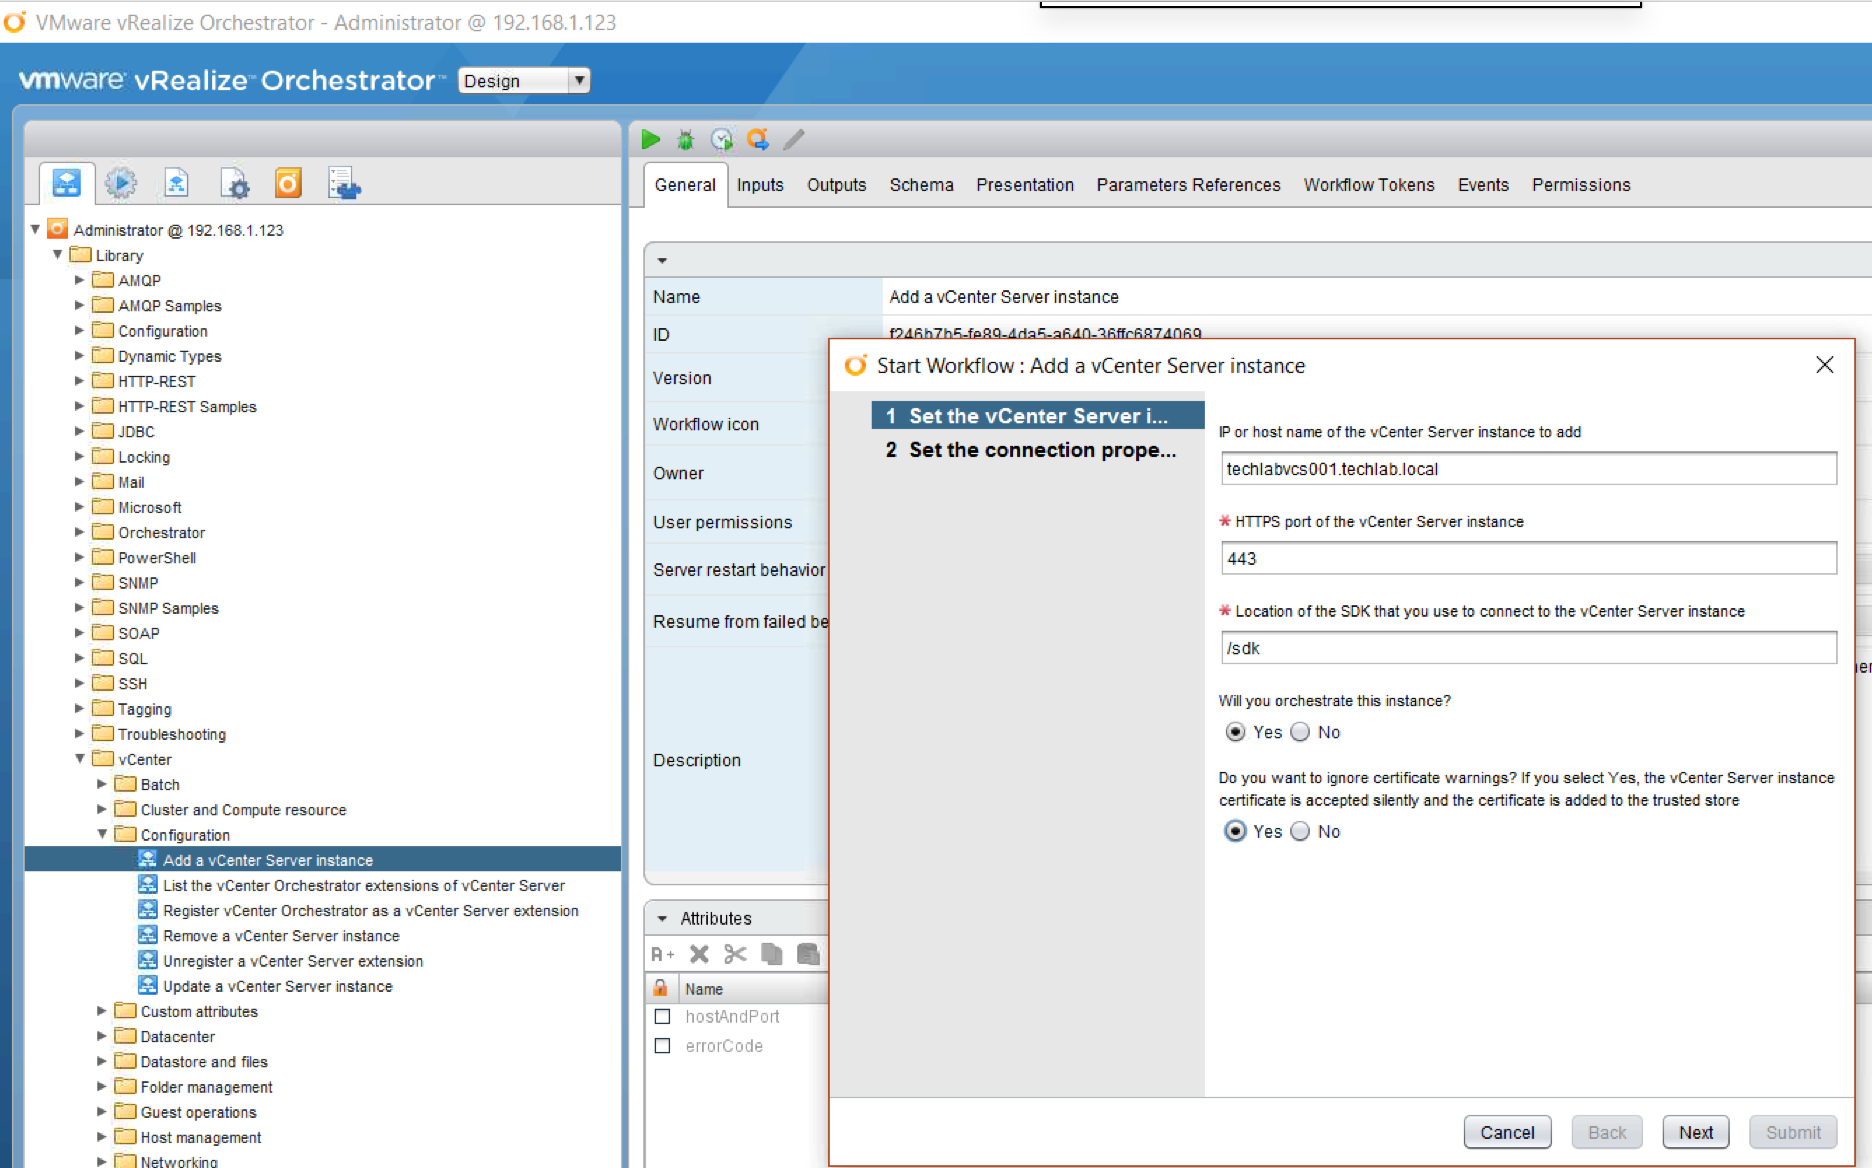Expand the Guest operations folder
The height and width of the screenshot is (1168, 1872).
(x=102, y=1111)
